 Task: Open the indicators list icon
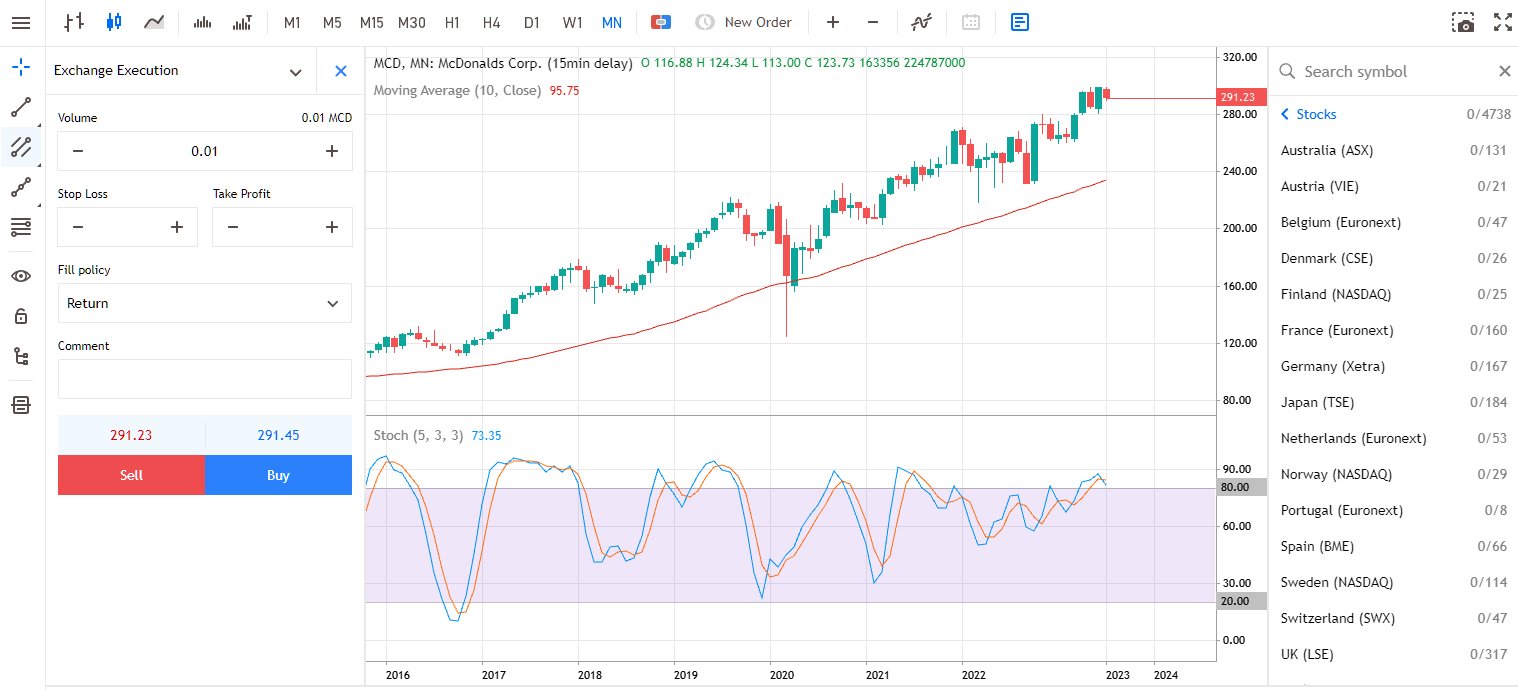[x=922, y=22]
